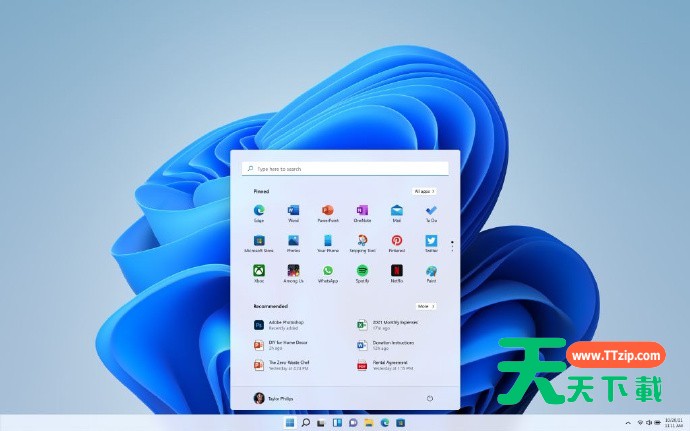Open DIY for Home Decor presentation
The image size is (690, 431).
[280, 345]
